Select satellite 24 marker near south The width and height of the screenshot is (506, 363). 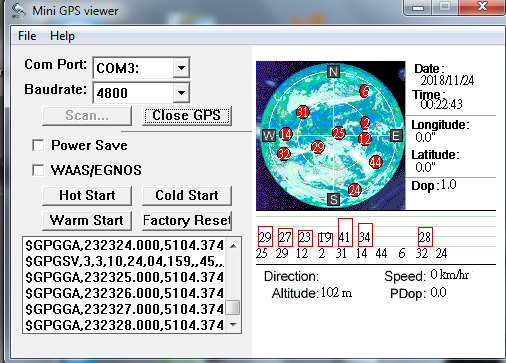[354, 190]
